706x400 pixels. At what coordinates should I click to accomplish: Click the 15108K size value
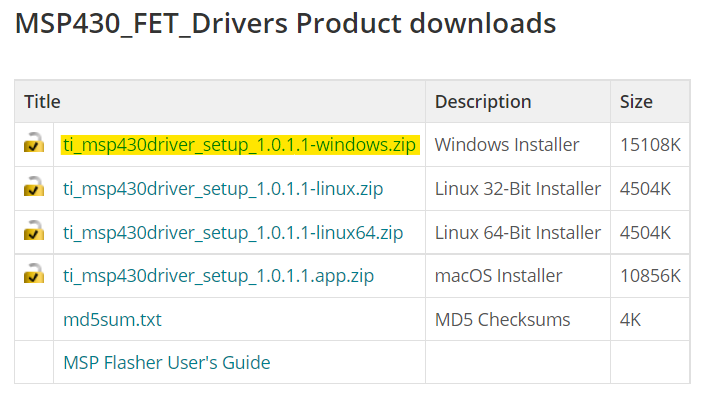click(x=650, y=145)
